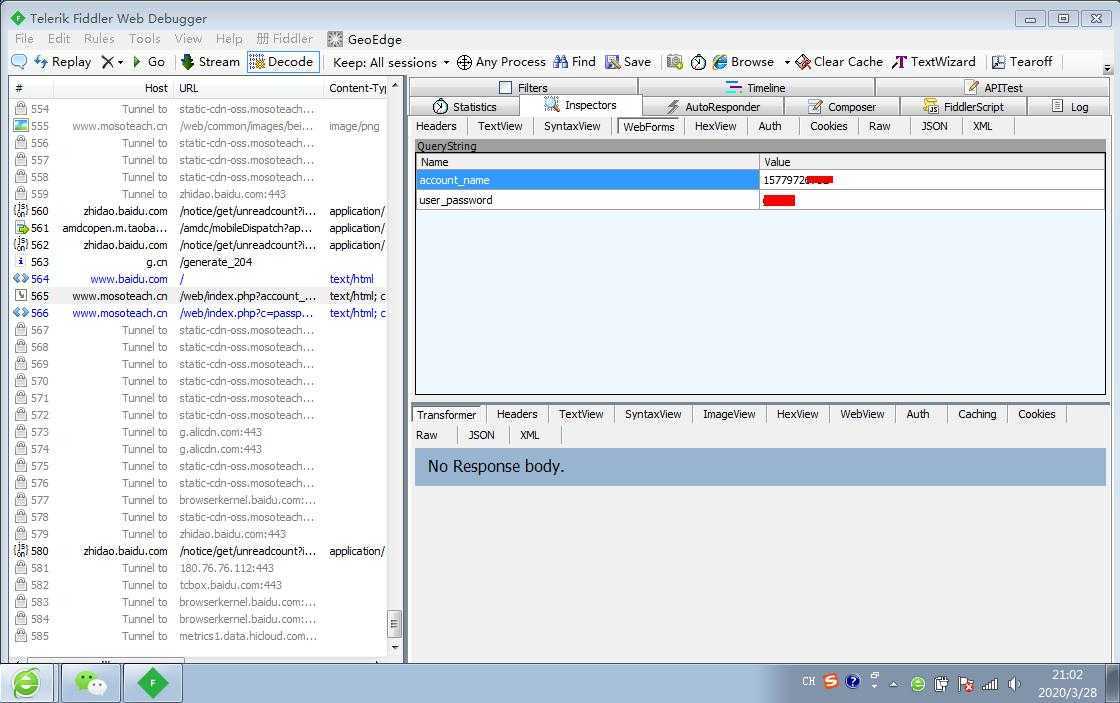
Task: Select the response WebView tab
Action: 862,414
